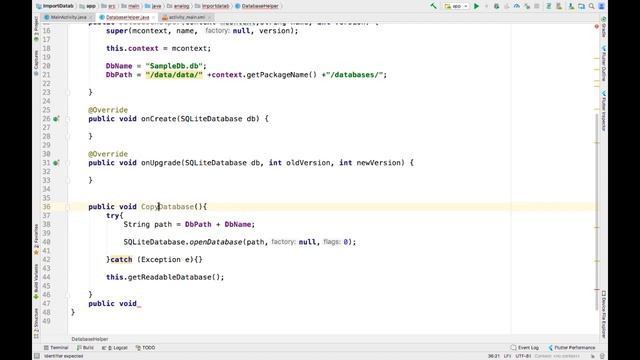Click the cursor position in status bar

pyautogui.click(x=493, y=356)
